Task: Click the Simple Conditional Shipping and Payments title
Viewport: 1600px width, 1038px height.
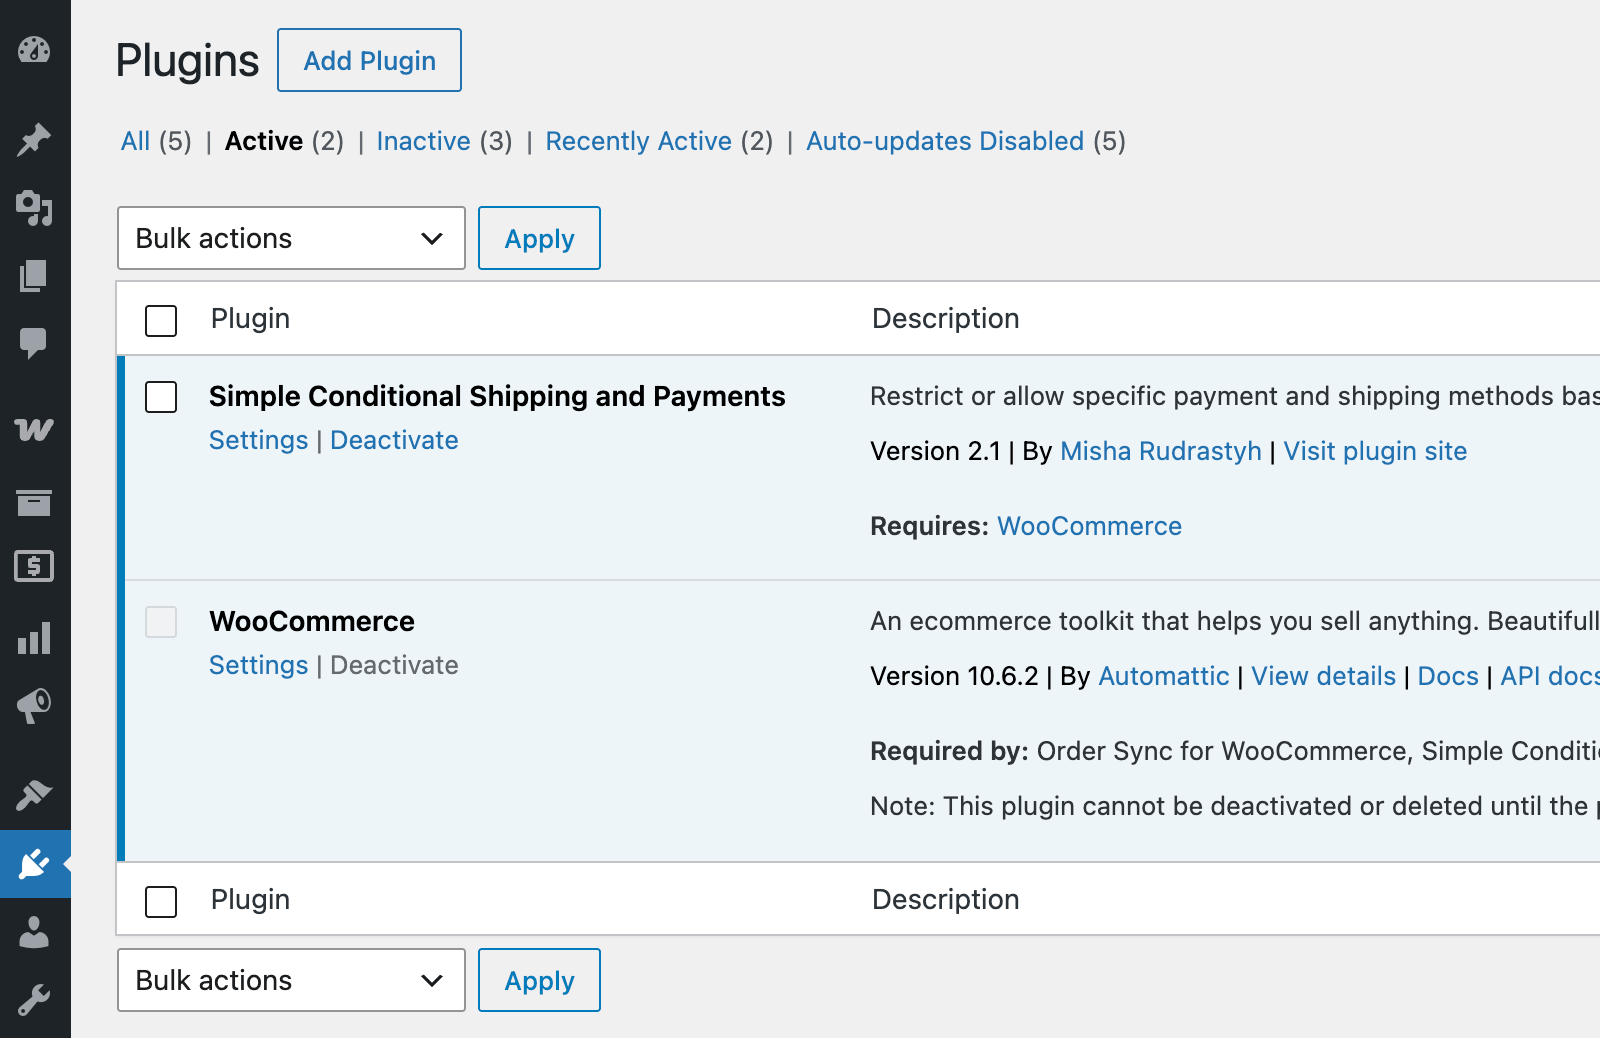Action: click(497, 396)
